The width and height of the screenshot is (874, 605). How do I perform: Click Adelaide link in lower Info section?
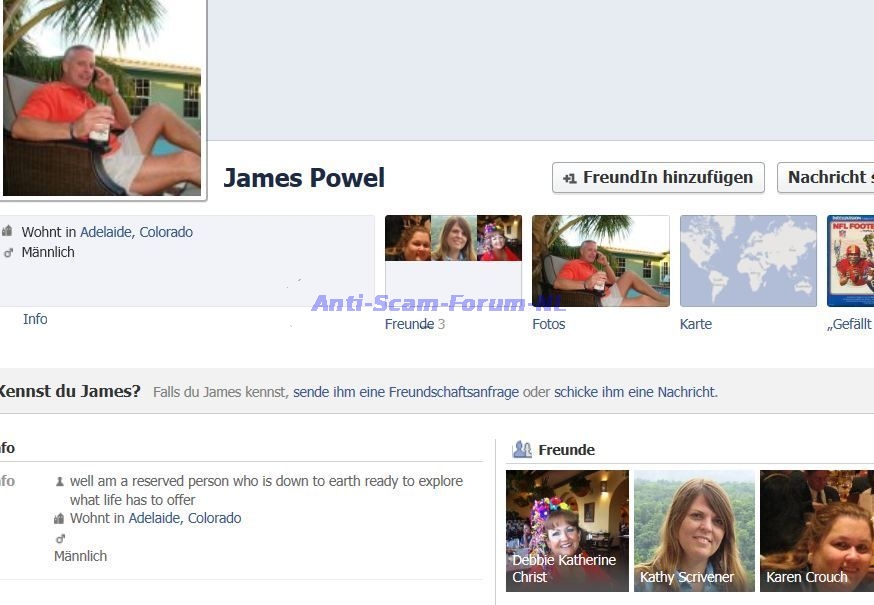[154, 518]
